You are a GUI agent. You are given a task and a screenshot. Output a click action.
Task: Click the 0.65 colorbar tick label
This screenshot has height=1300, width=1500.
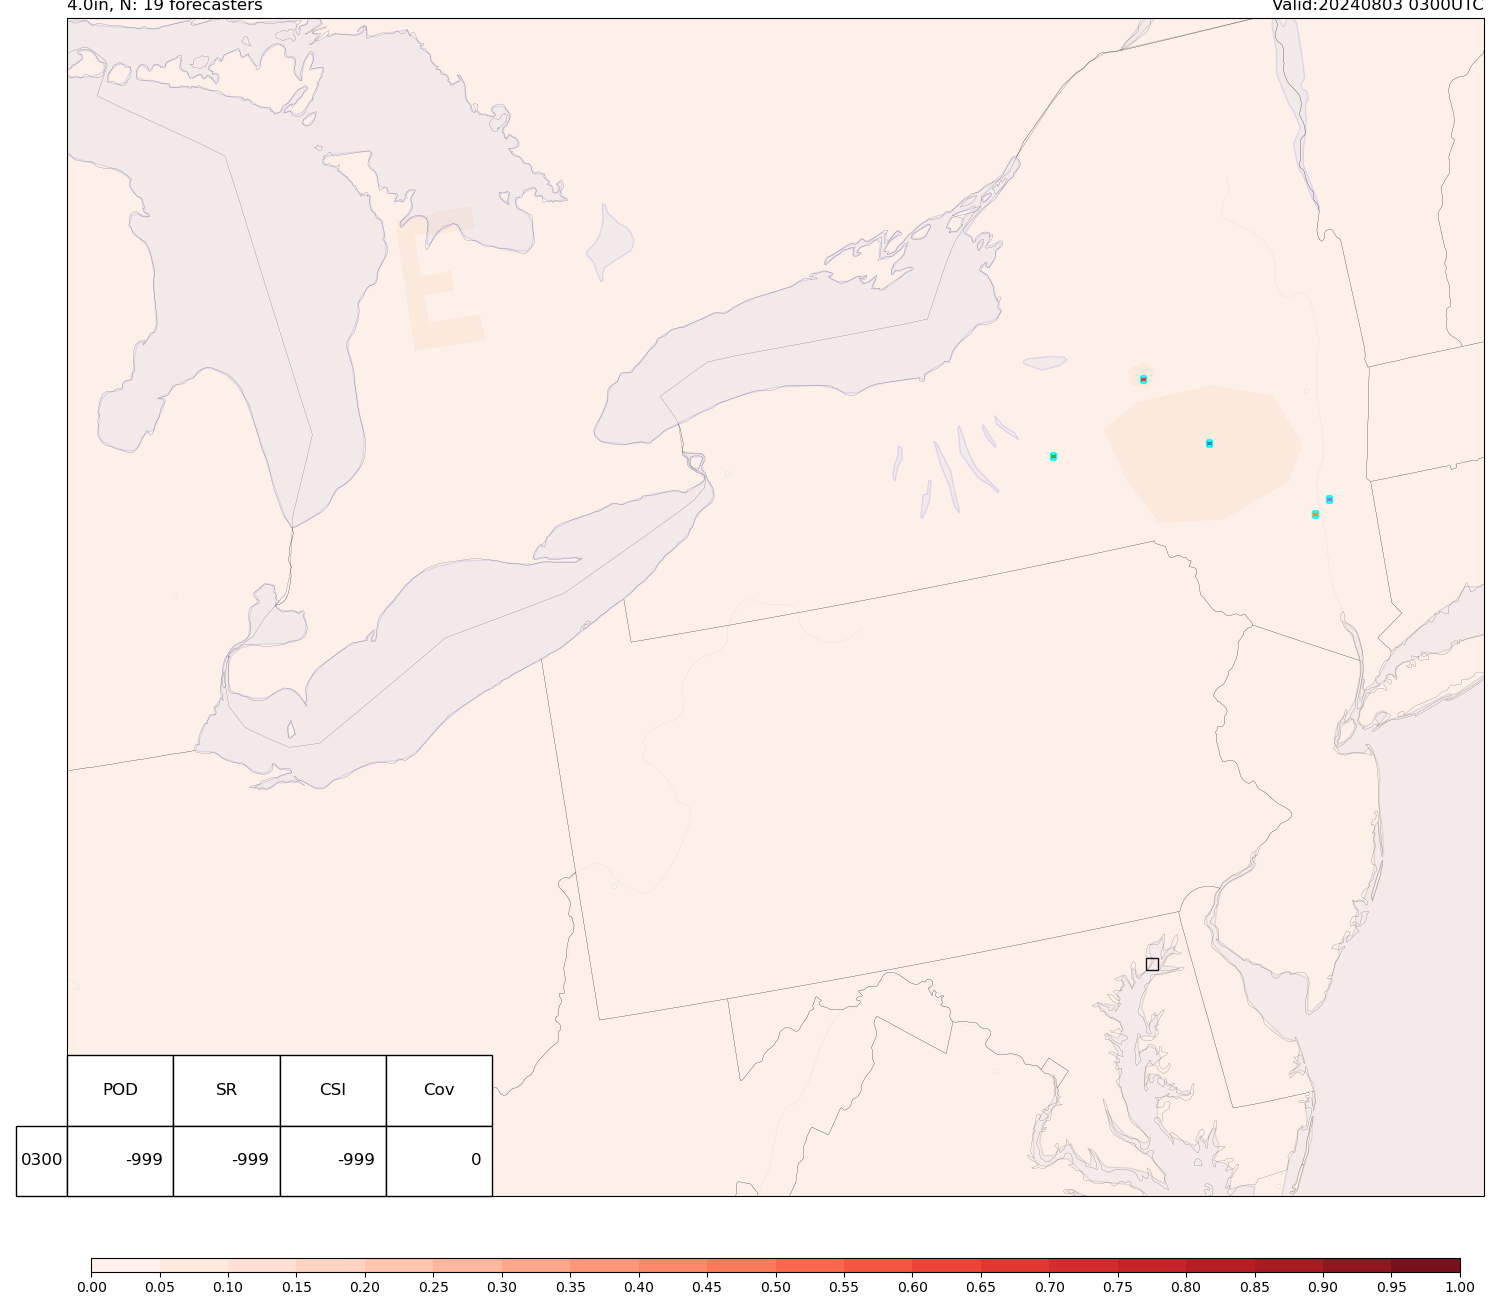tap(981, 1287)
